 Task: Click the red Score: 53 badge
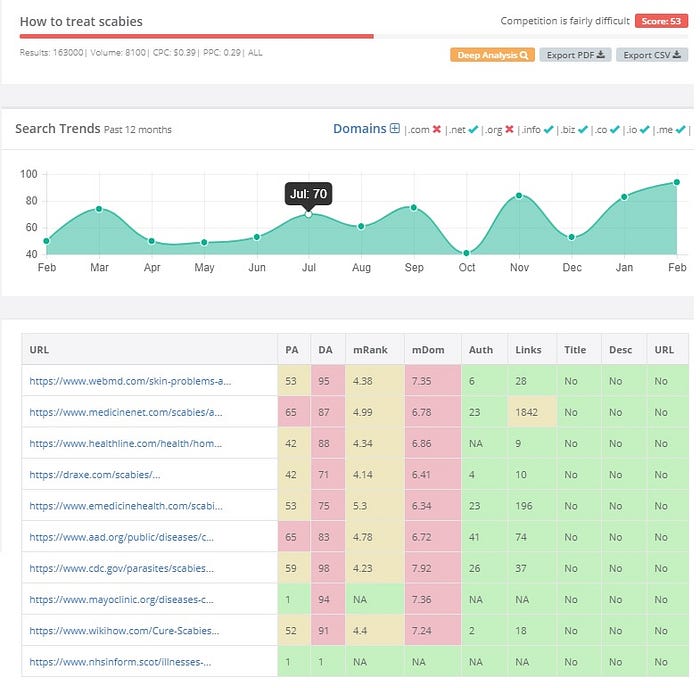point(661,21)
